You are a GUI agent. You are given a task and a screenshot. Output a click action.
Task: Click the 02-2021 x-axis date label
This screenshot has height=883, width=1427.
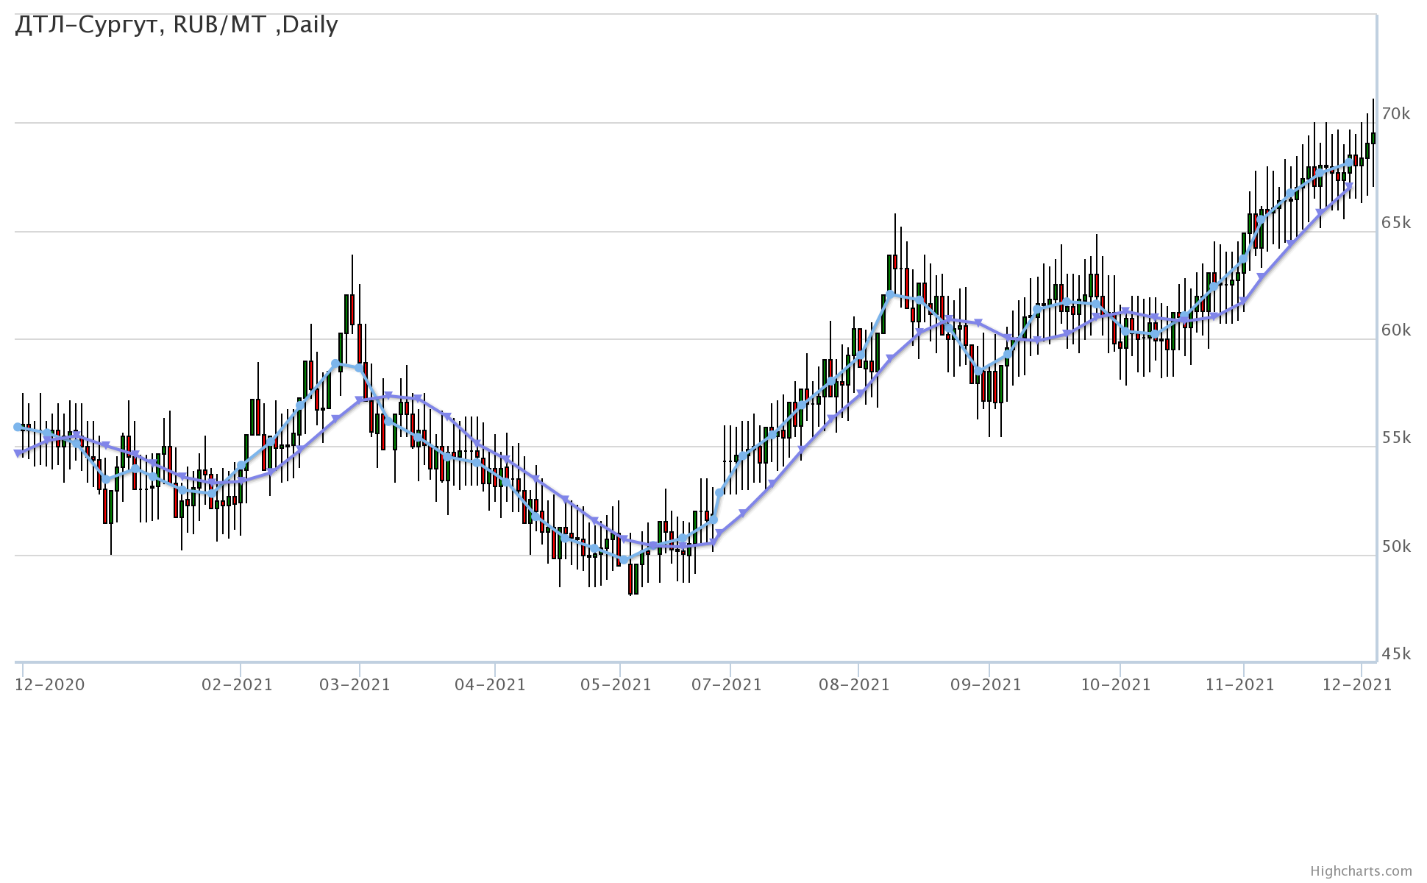(x=237, y=685)
